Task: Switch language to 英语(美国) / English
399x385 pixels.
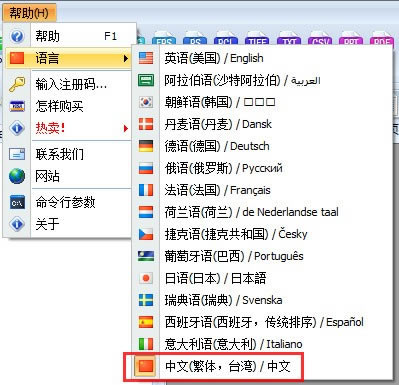Action: pyautogui.click(x=262, y=58)
